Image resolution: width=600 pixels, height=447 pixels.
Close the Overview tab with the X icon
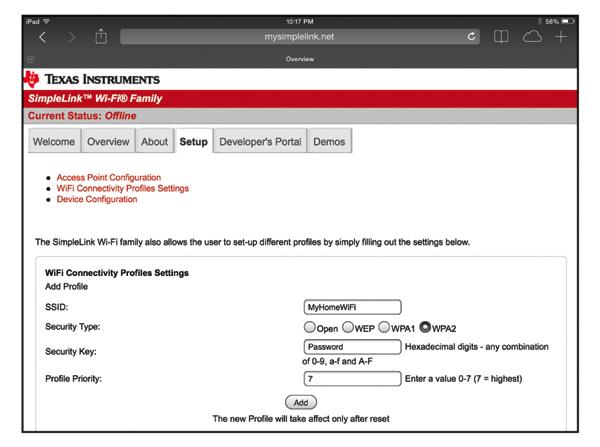31,59
